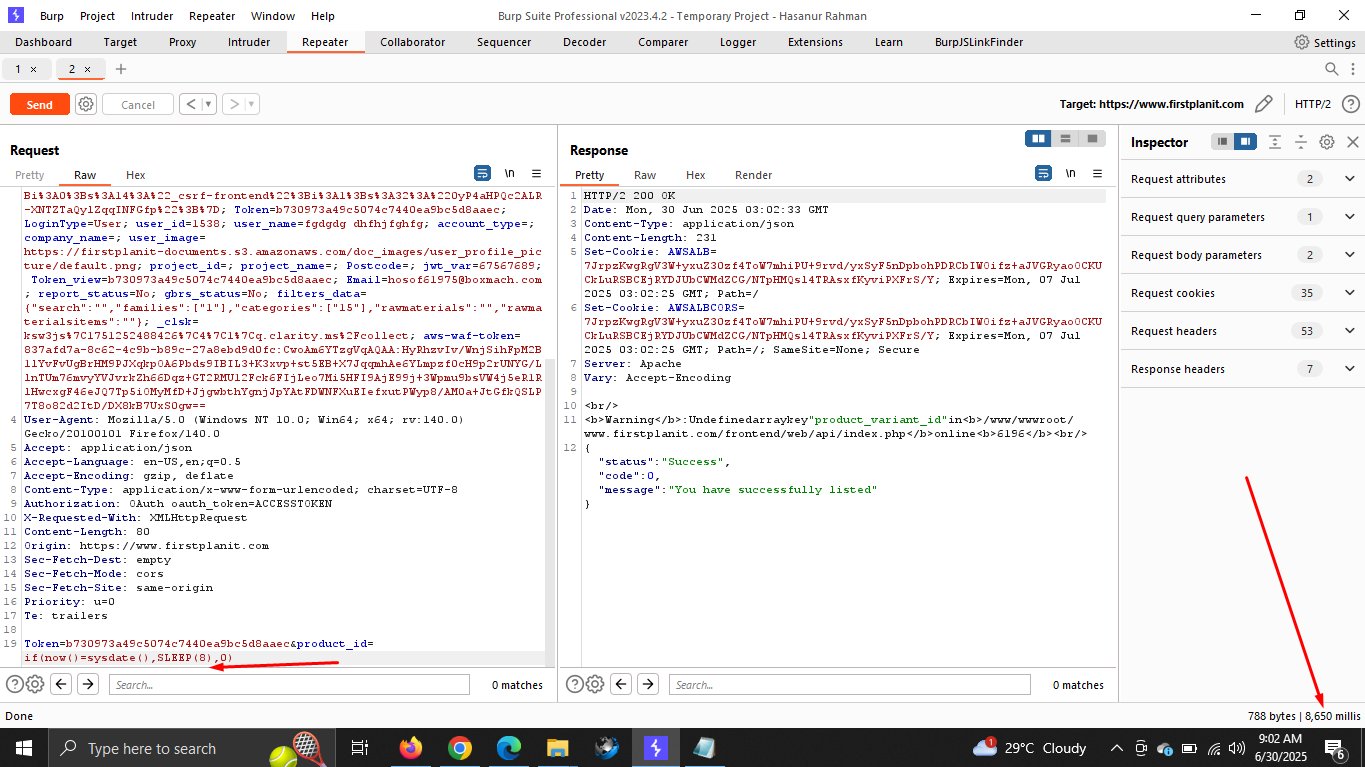Open Inspector settings gear icon
Screen dimensions: 1365x767
point(1327,142)
